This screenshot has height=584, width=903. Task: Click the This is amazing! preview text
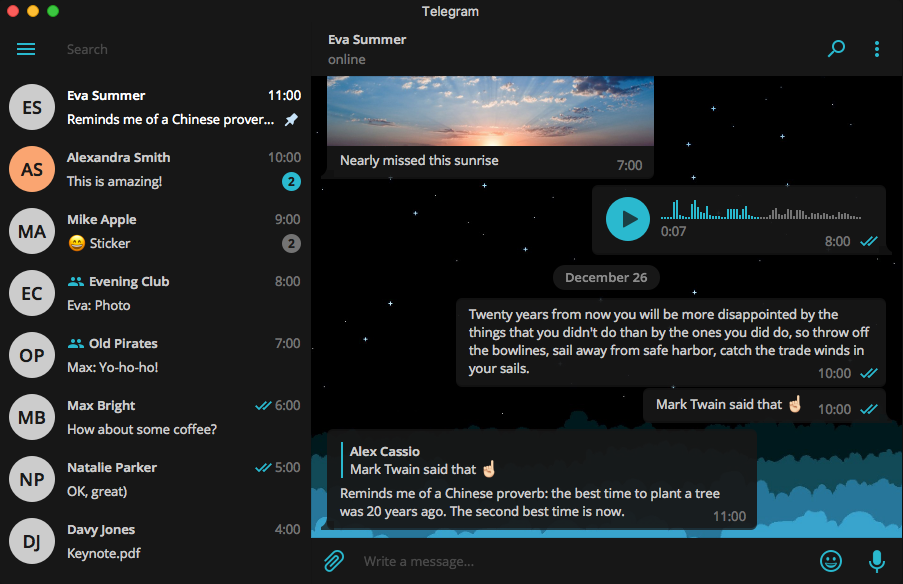pos(115,181)
